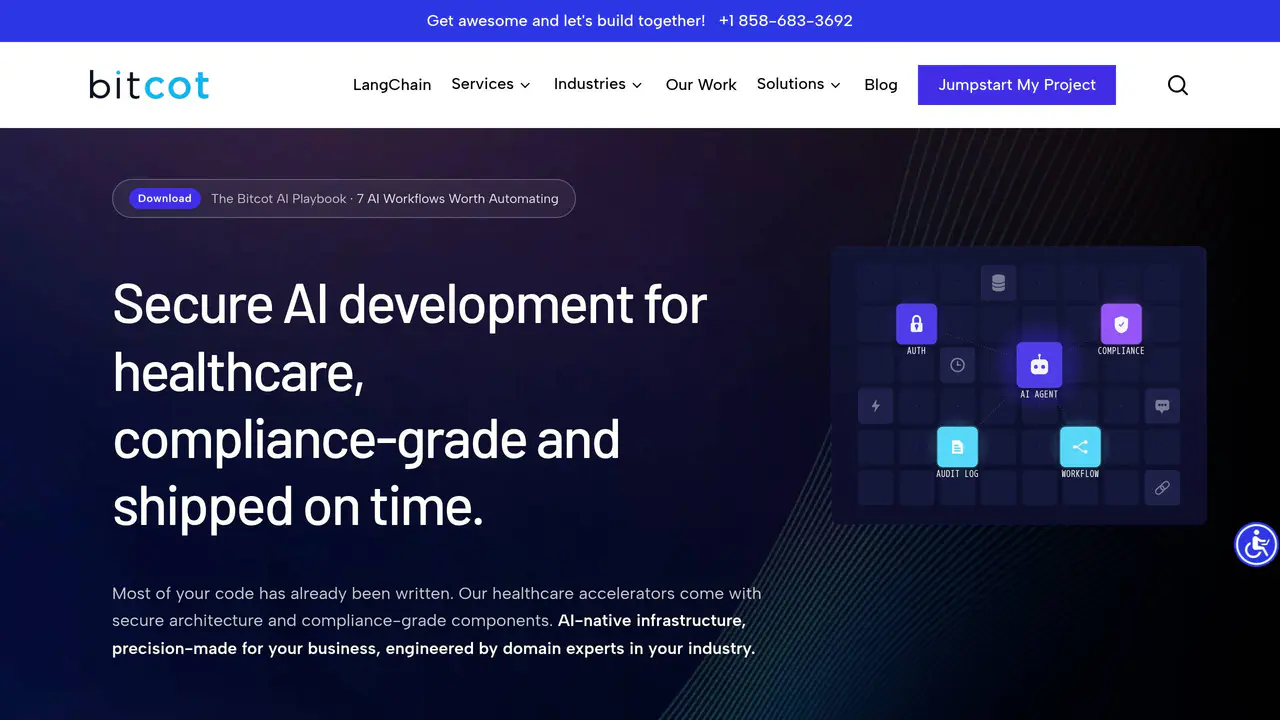Click the chain link icon tile

click(1162, 488)
